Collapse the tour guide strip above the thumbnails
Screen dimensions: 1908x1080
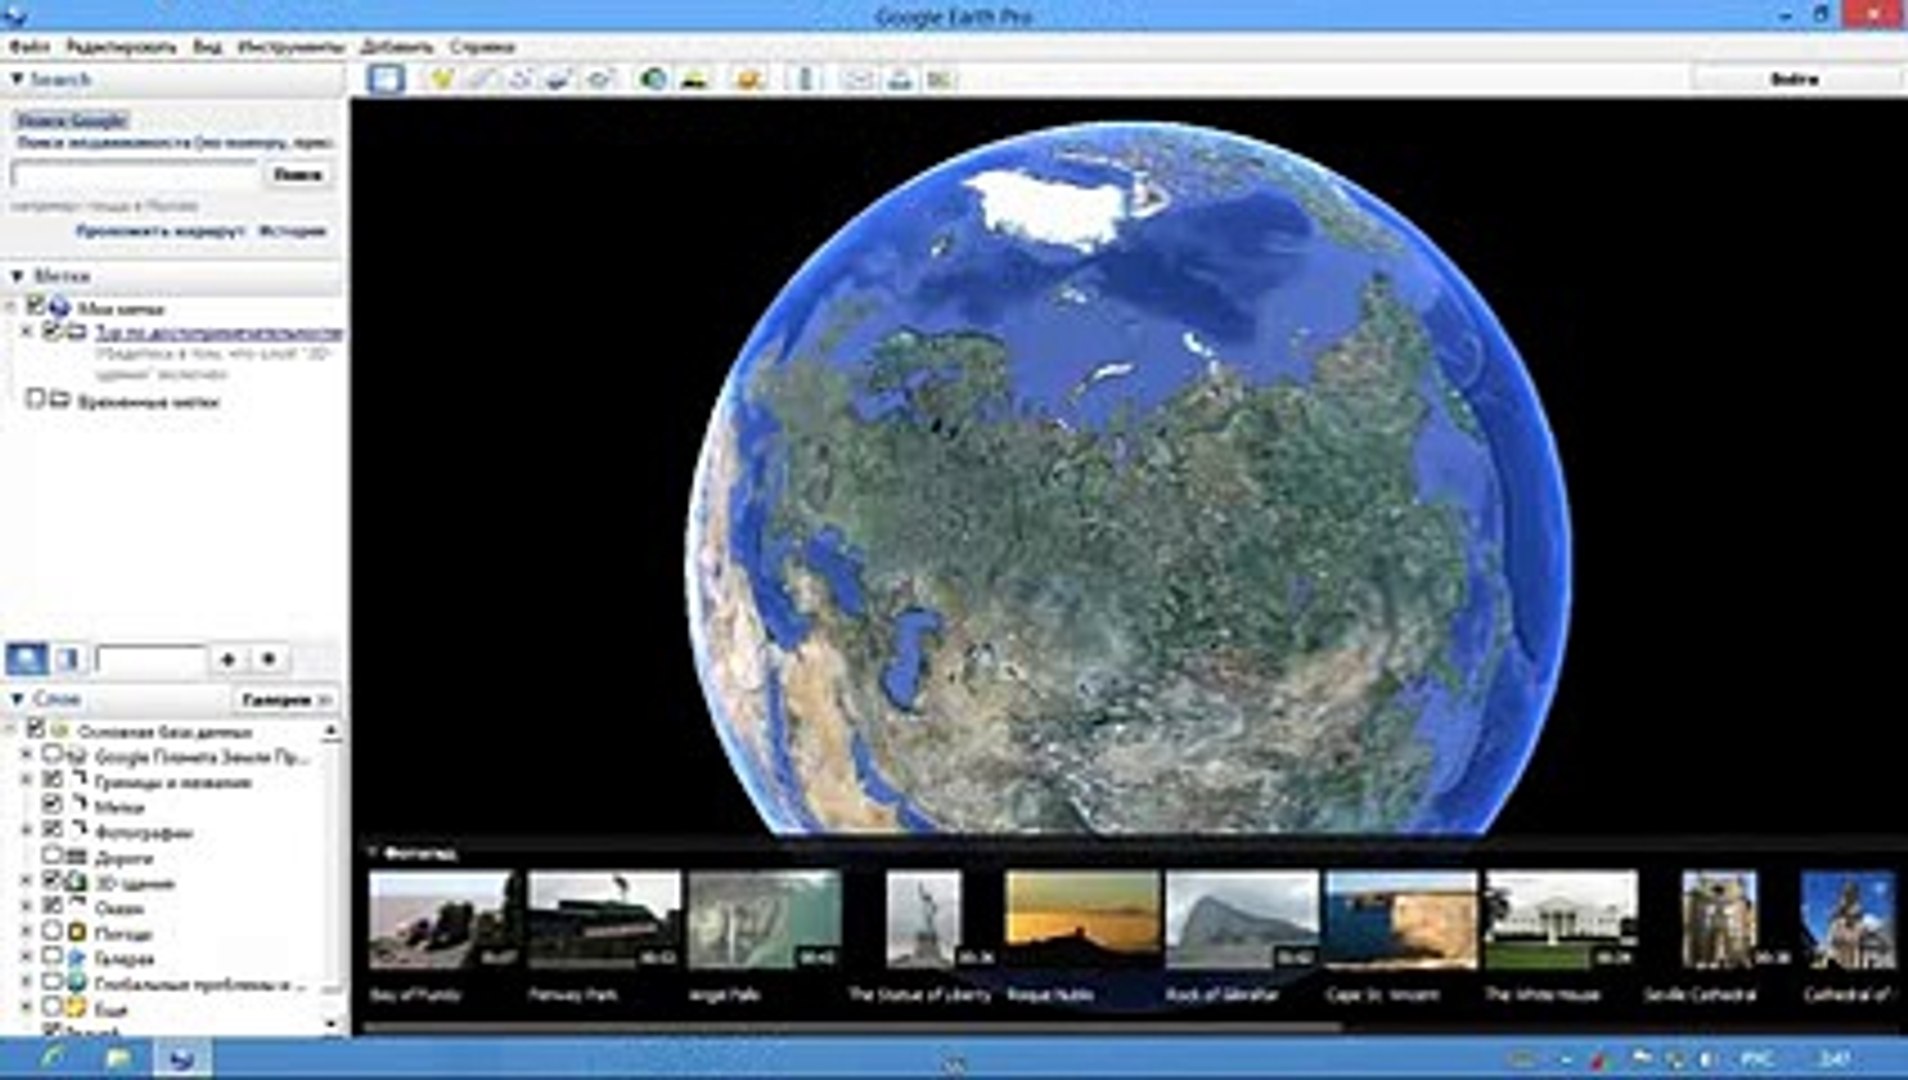click(x=371, y=853)
